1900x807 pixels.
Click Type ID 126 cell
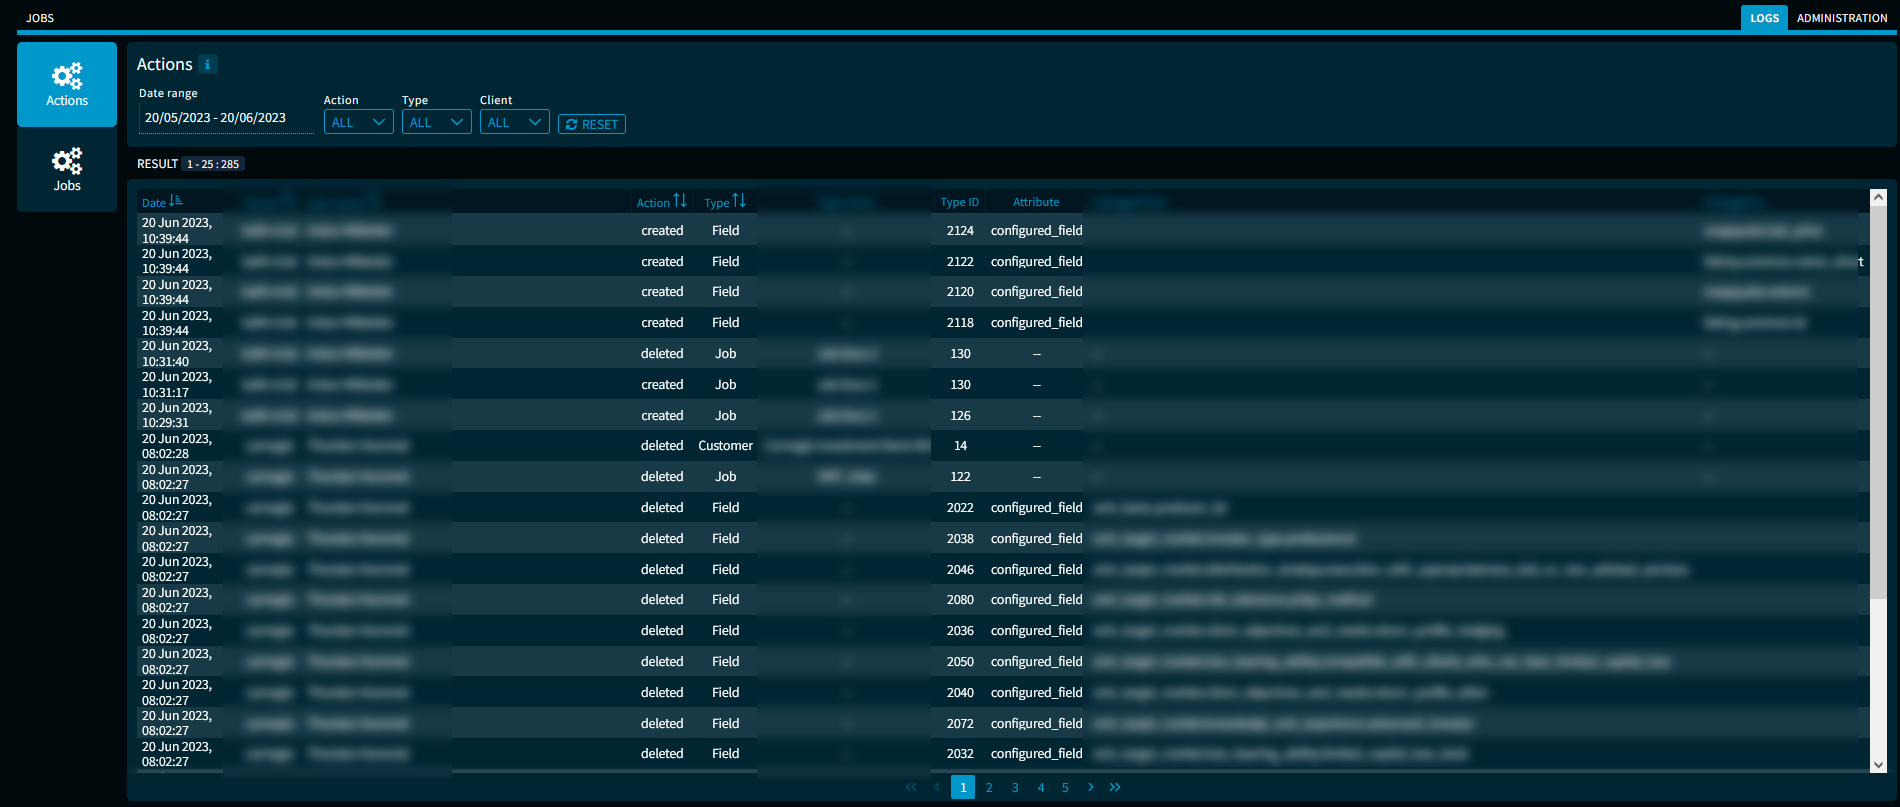coord(960,415)
